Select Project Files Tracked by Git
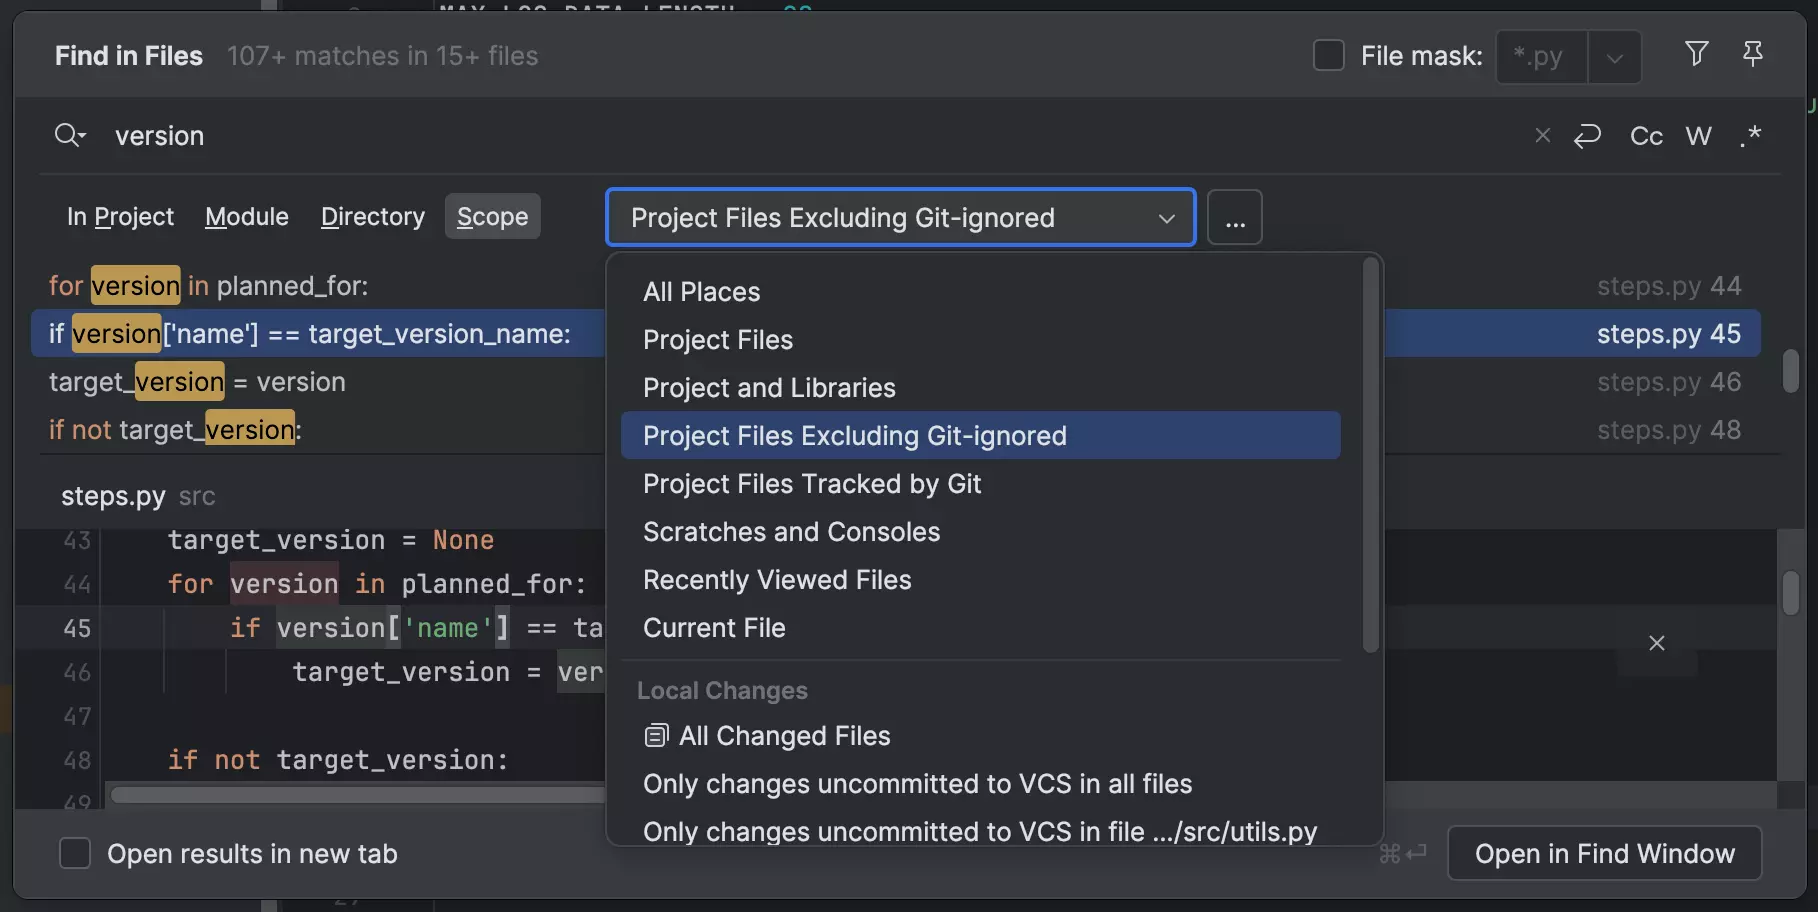Image resolution: width=1818 pixels, height=912 pixels. pyautogui.click(x=811, y=484)
